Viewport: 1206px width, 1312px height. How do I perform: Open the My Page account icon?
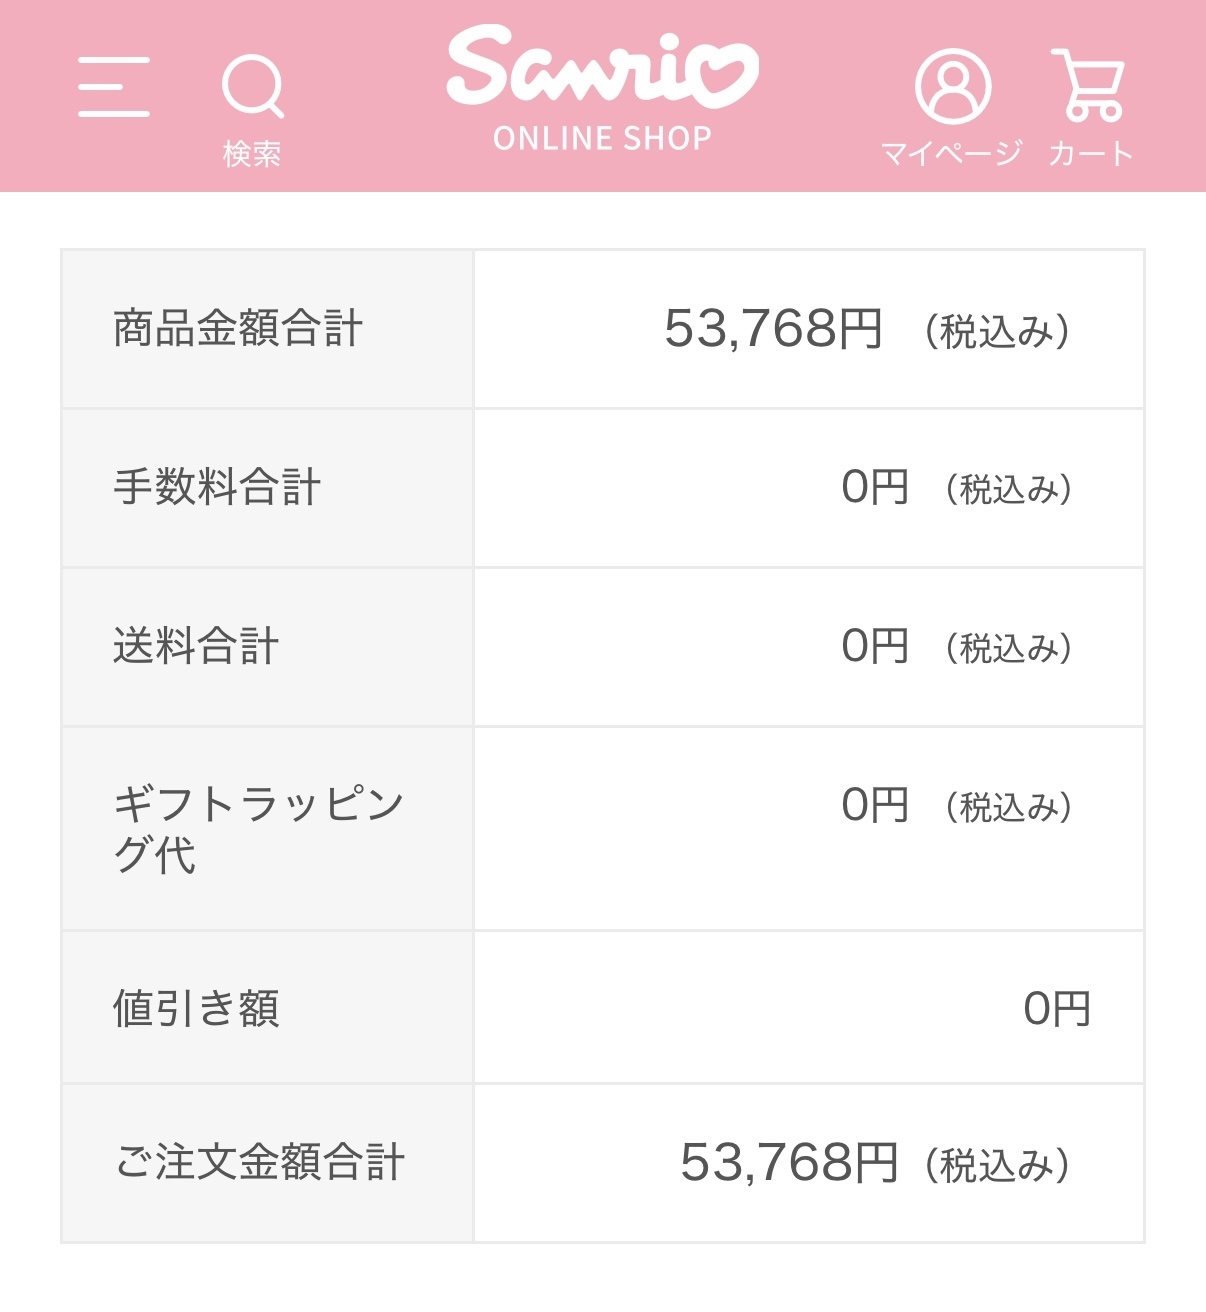(x=953, y=86)
